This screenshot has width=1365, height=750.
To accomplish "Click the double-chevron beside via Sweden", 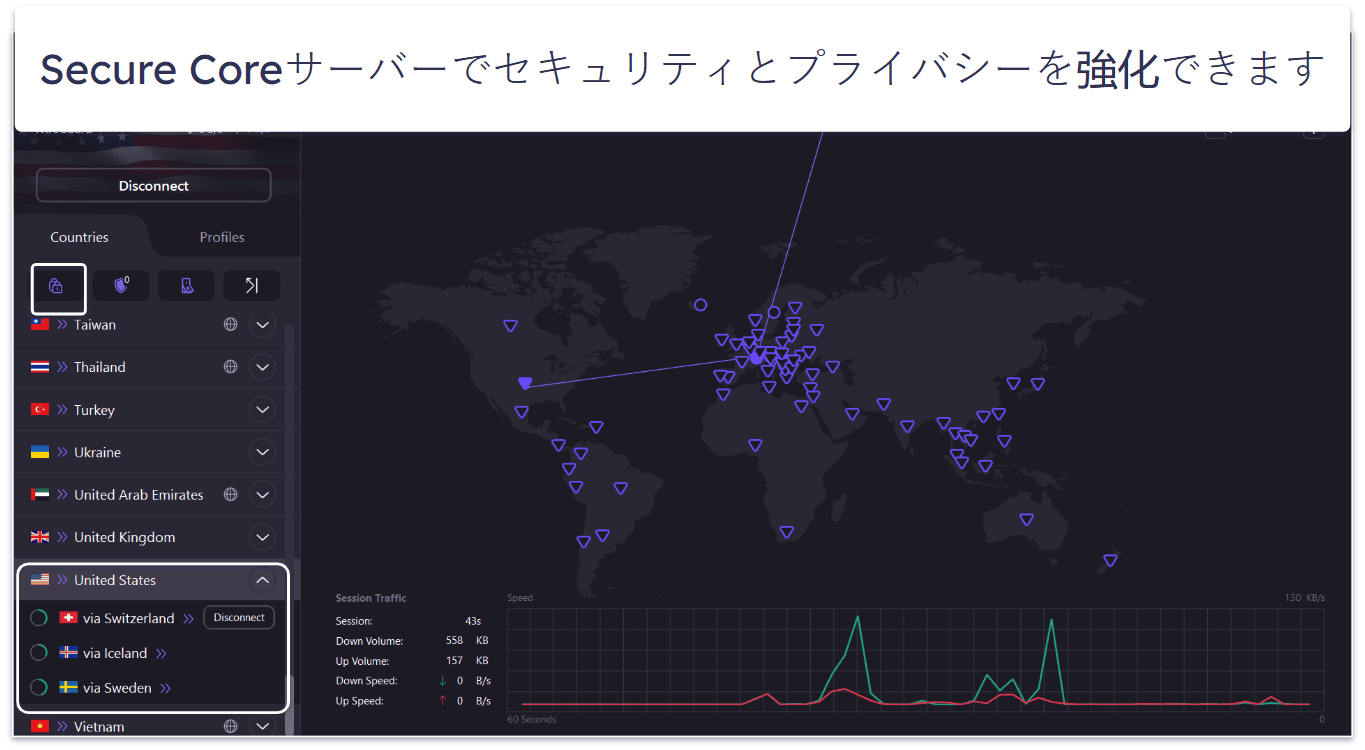I will pyautogui.click(x=166, y=688).
